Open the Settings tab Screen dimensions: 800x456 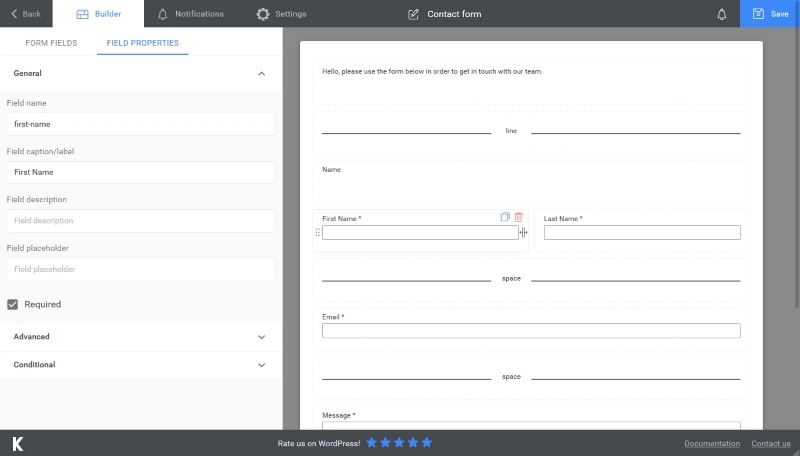tap(281, 14)
